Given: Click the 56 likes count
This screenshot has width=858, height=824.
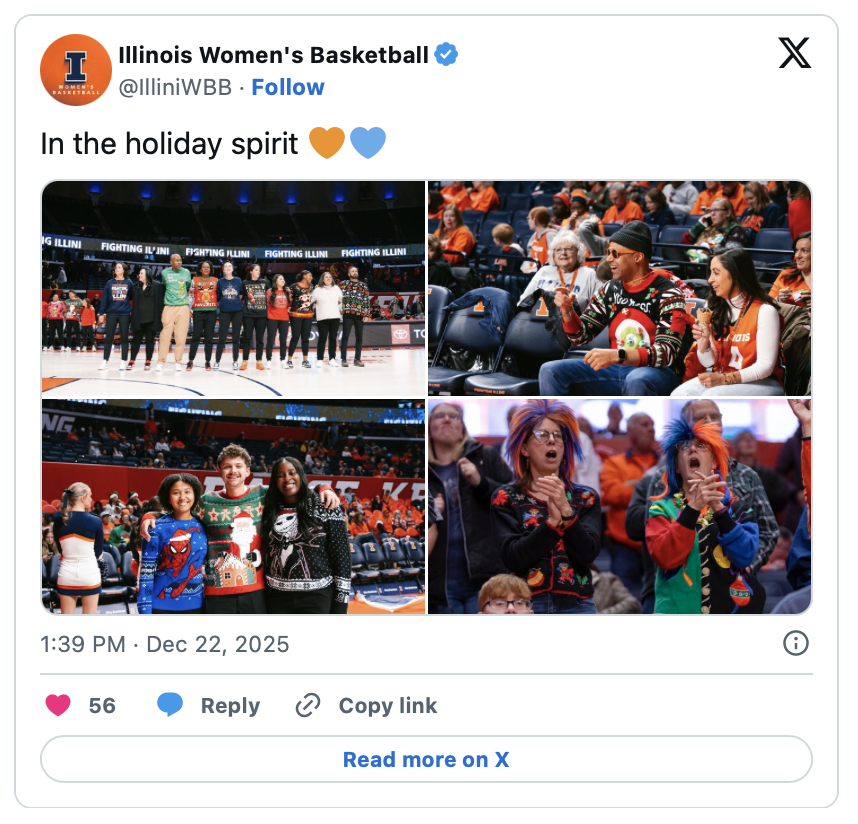Looking at the screenshot, I should [102, 706].
